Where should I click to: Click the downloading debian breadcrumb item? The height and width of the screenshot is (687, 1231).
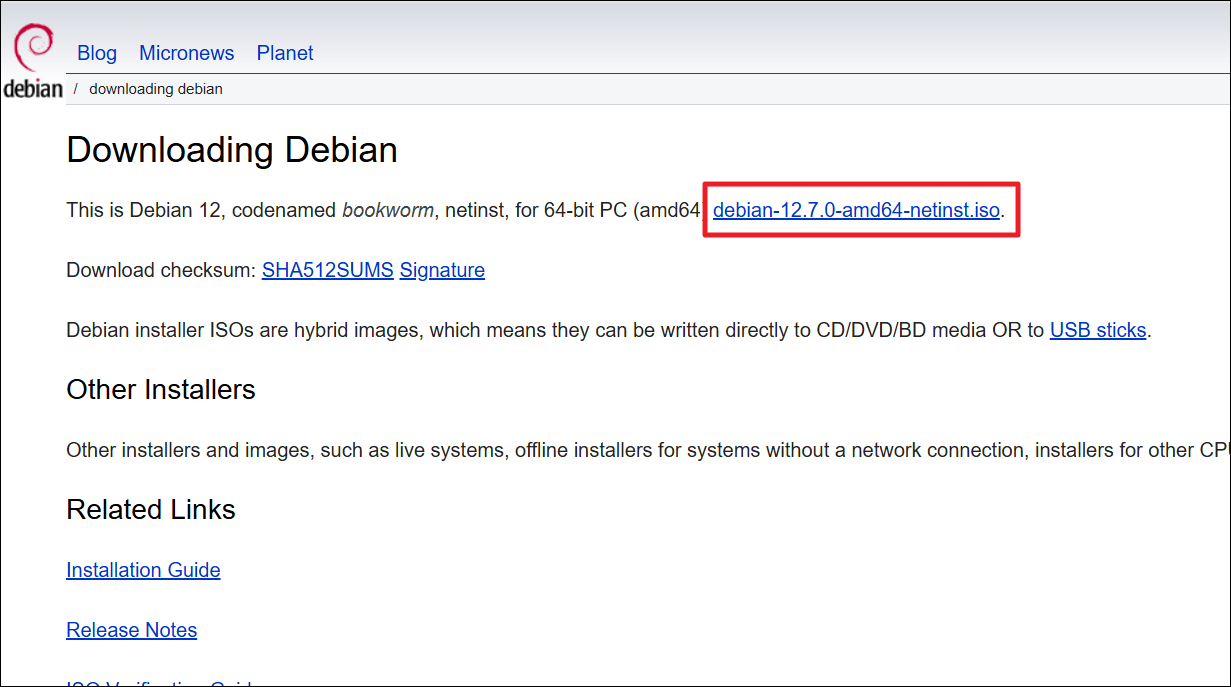coord(155,88)
